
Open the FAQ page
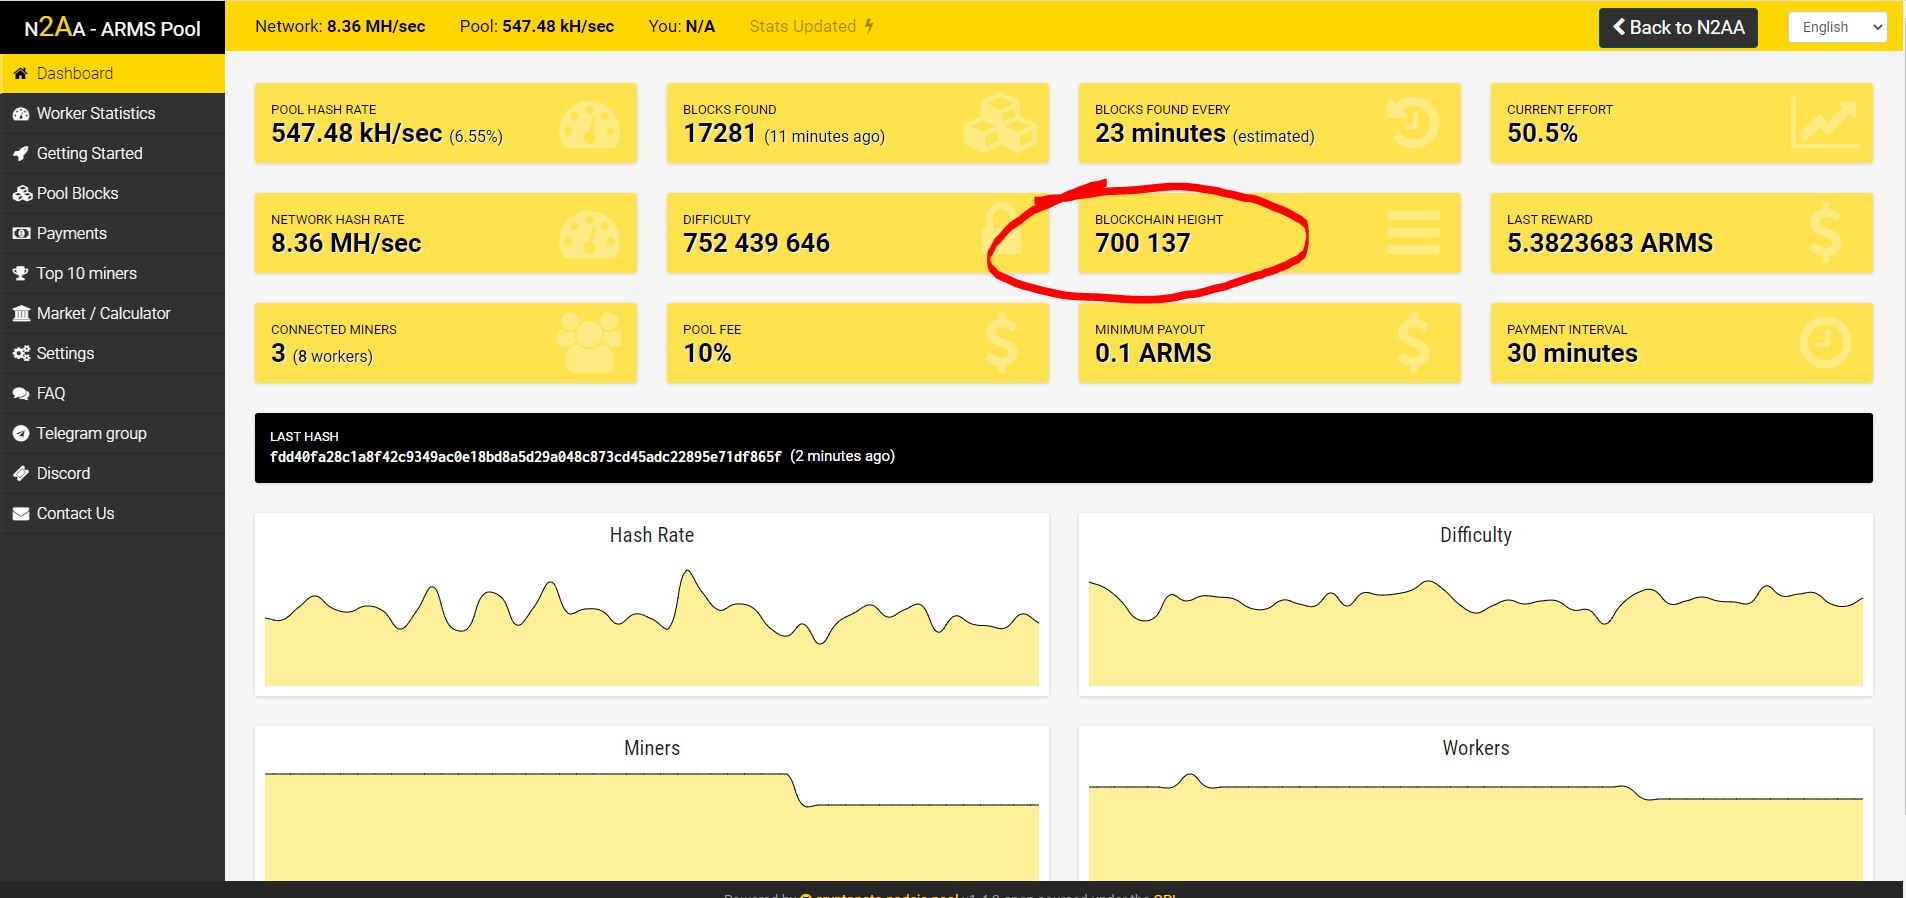point(112,393)
